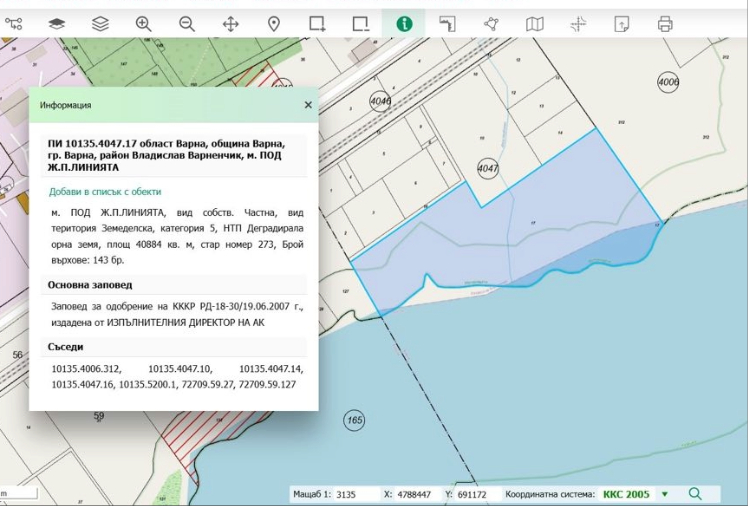
Task: Toggle the active green information tool
Action: pyautogui.click(x=404, y=23)
